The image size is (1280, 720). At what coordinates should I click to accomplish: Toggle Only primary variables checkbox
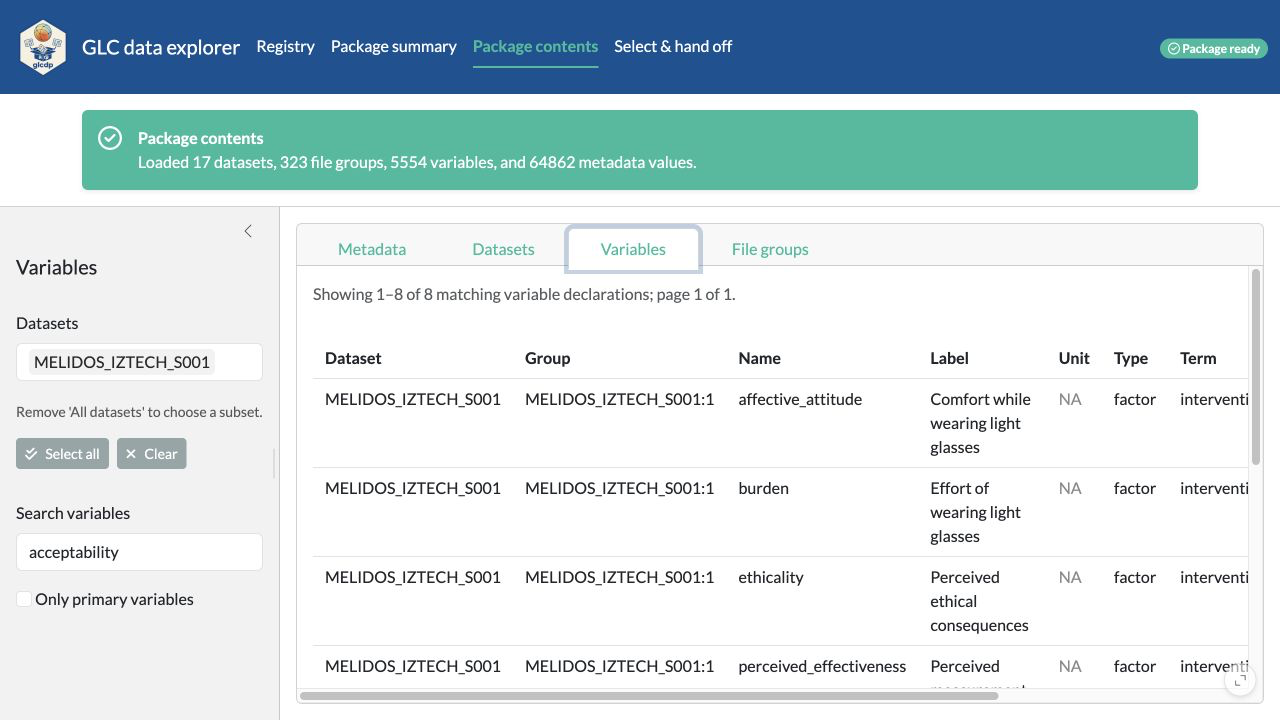24,599
